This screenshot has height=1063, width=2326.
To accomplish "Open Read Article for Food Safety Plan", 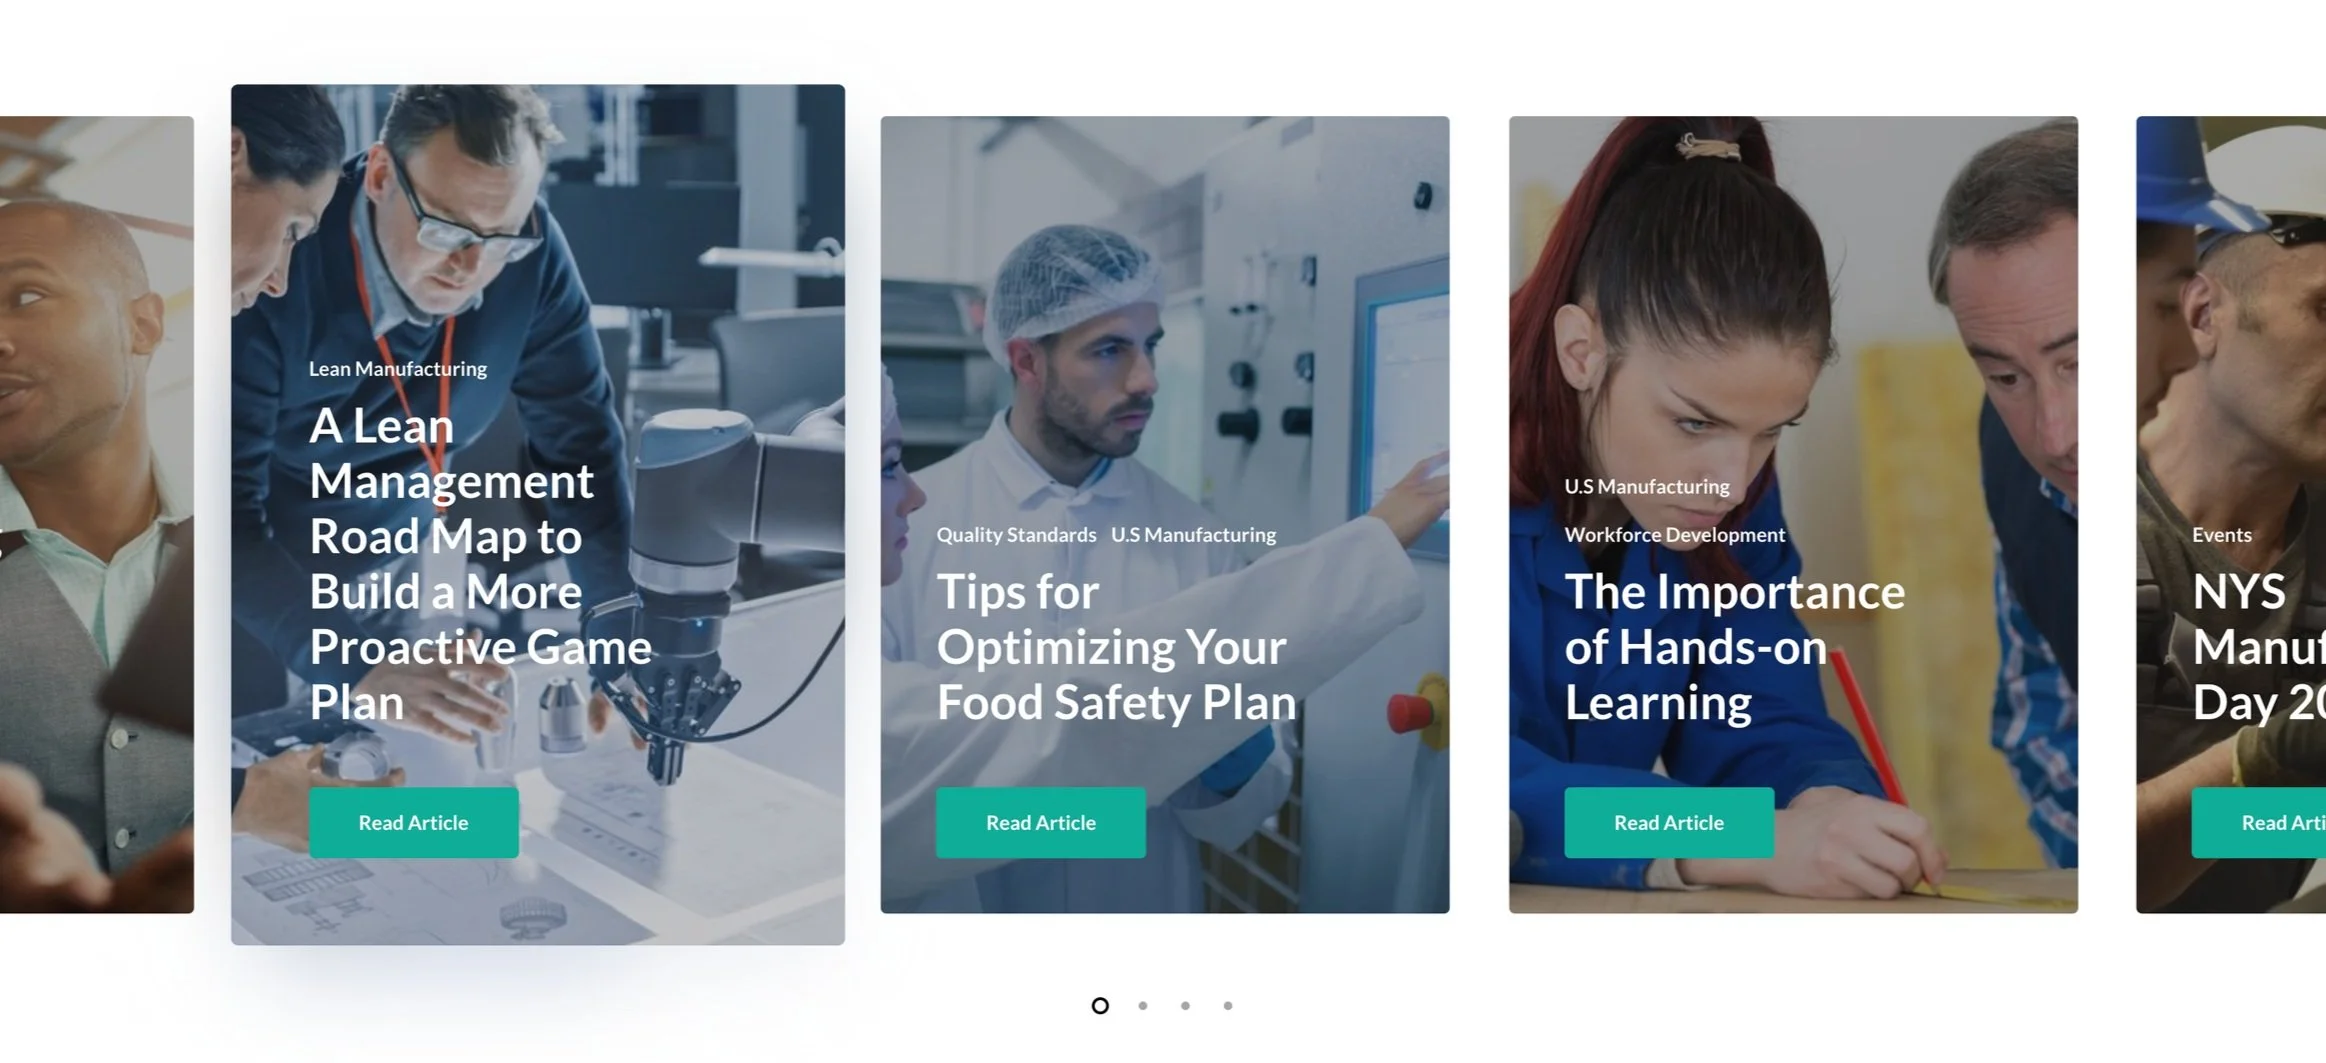I will coord(1041,822).
